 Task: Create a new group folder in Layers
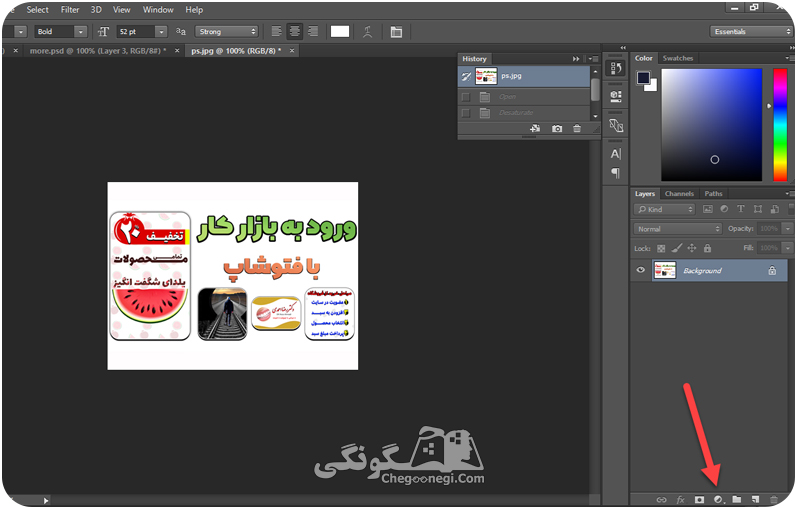click(736, 499)
